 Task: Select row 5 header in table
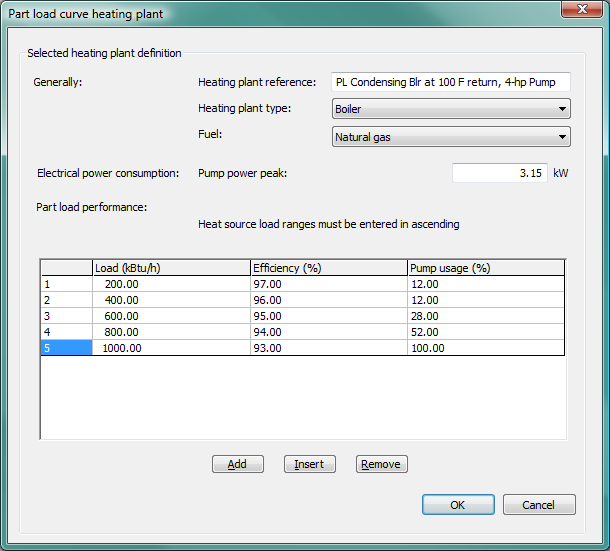[66, 348]
